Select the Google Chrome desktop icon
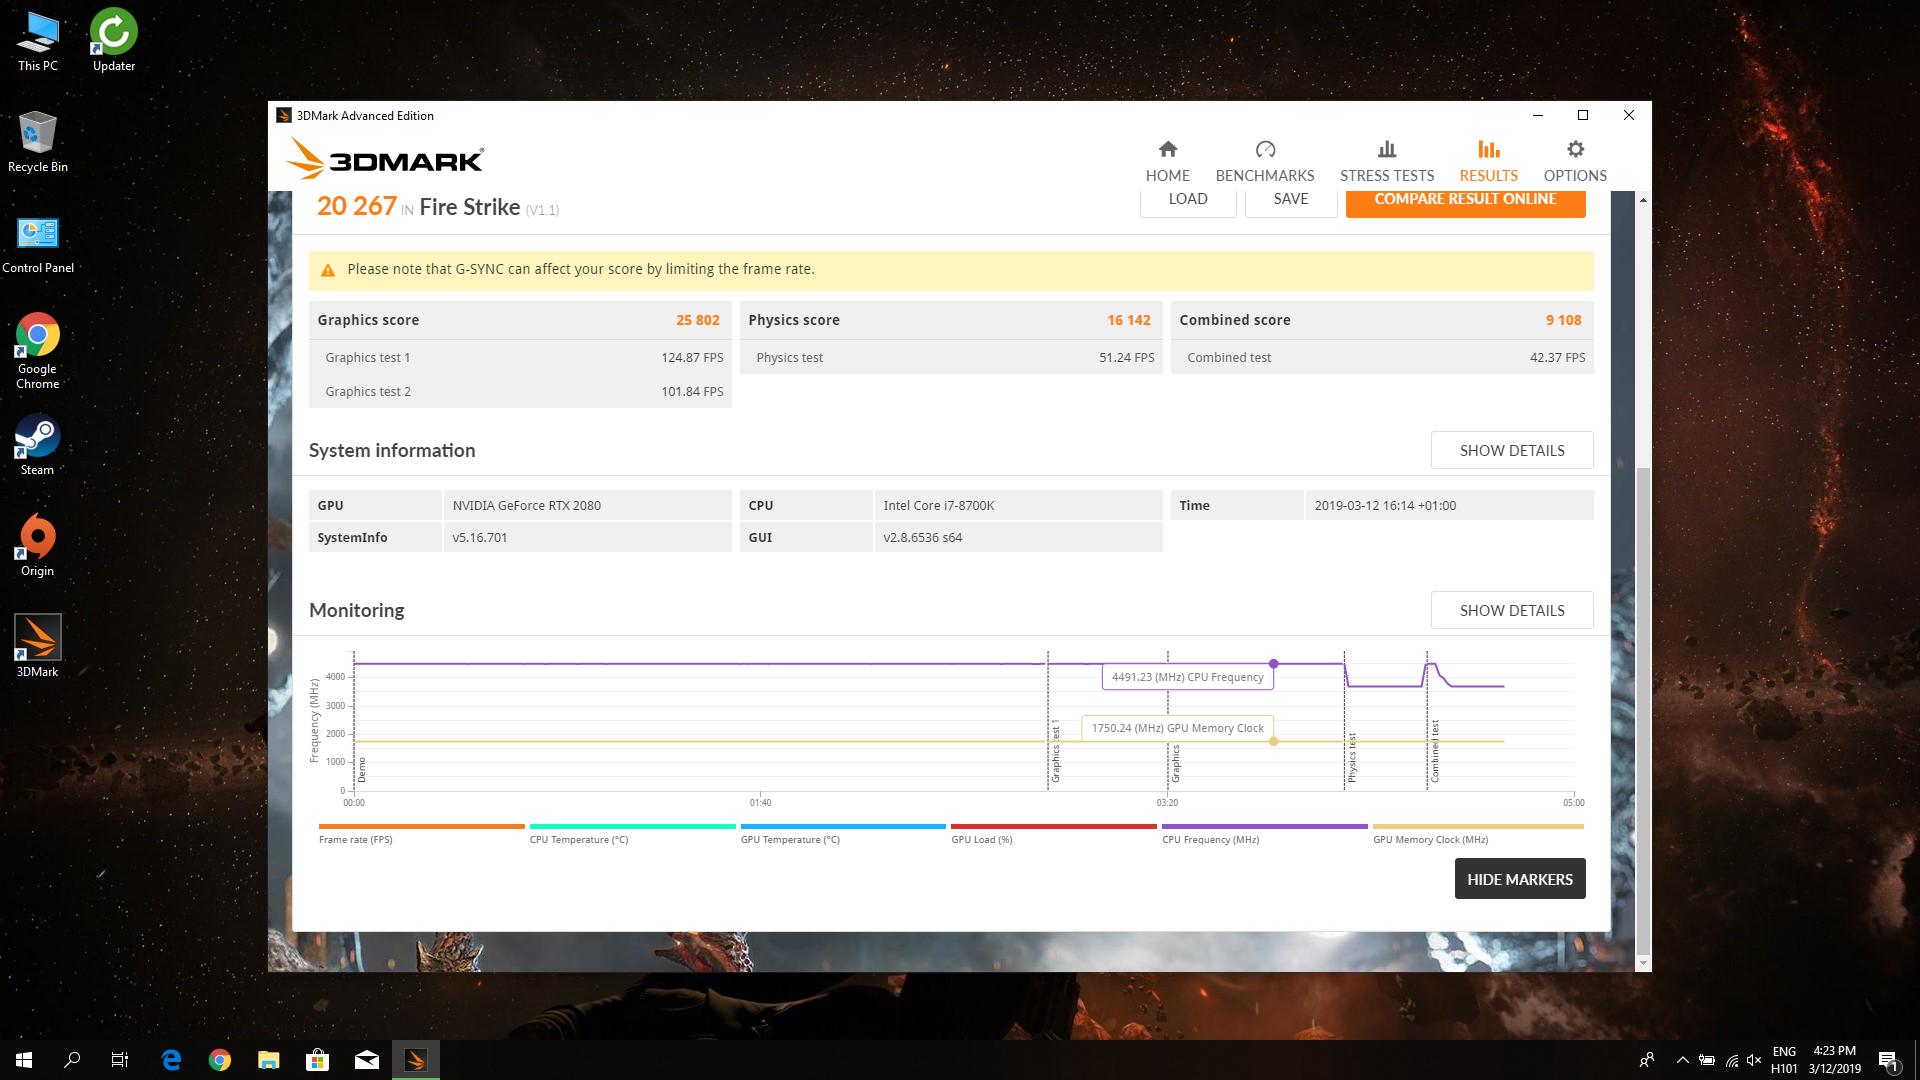This screenshot has width=1920, height=1080. coord(38,352)
